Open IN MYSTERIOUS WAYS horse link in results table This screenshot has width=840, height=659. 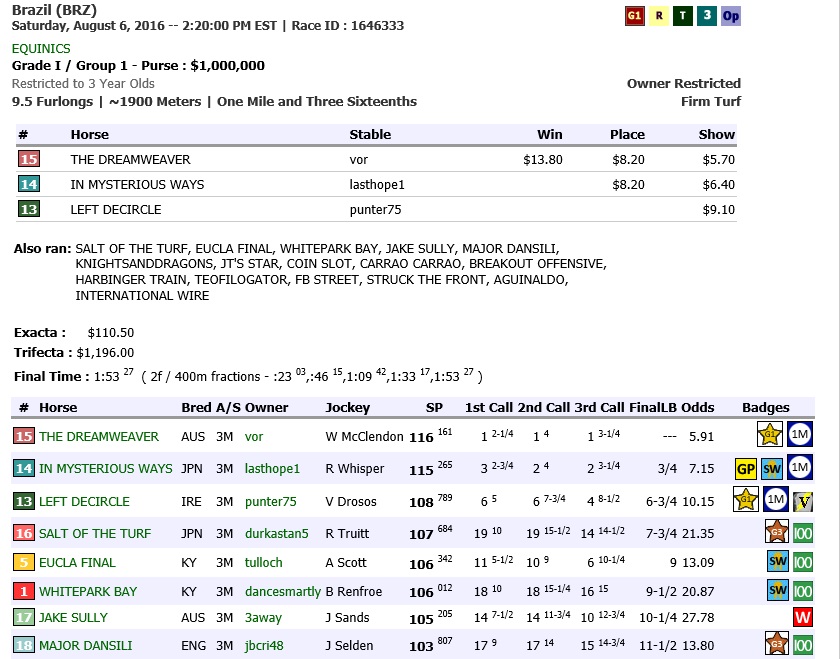106,469
